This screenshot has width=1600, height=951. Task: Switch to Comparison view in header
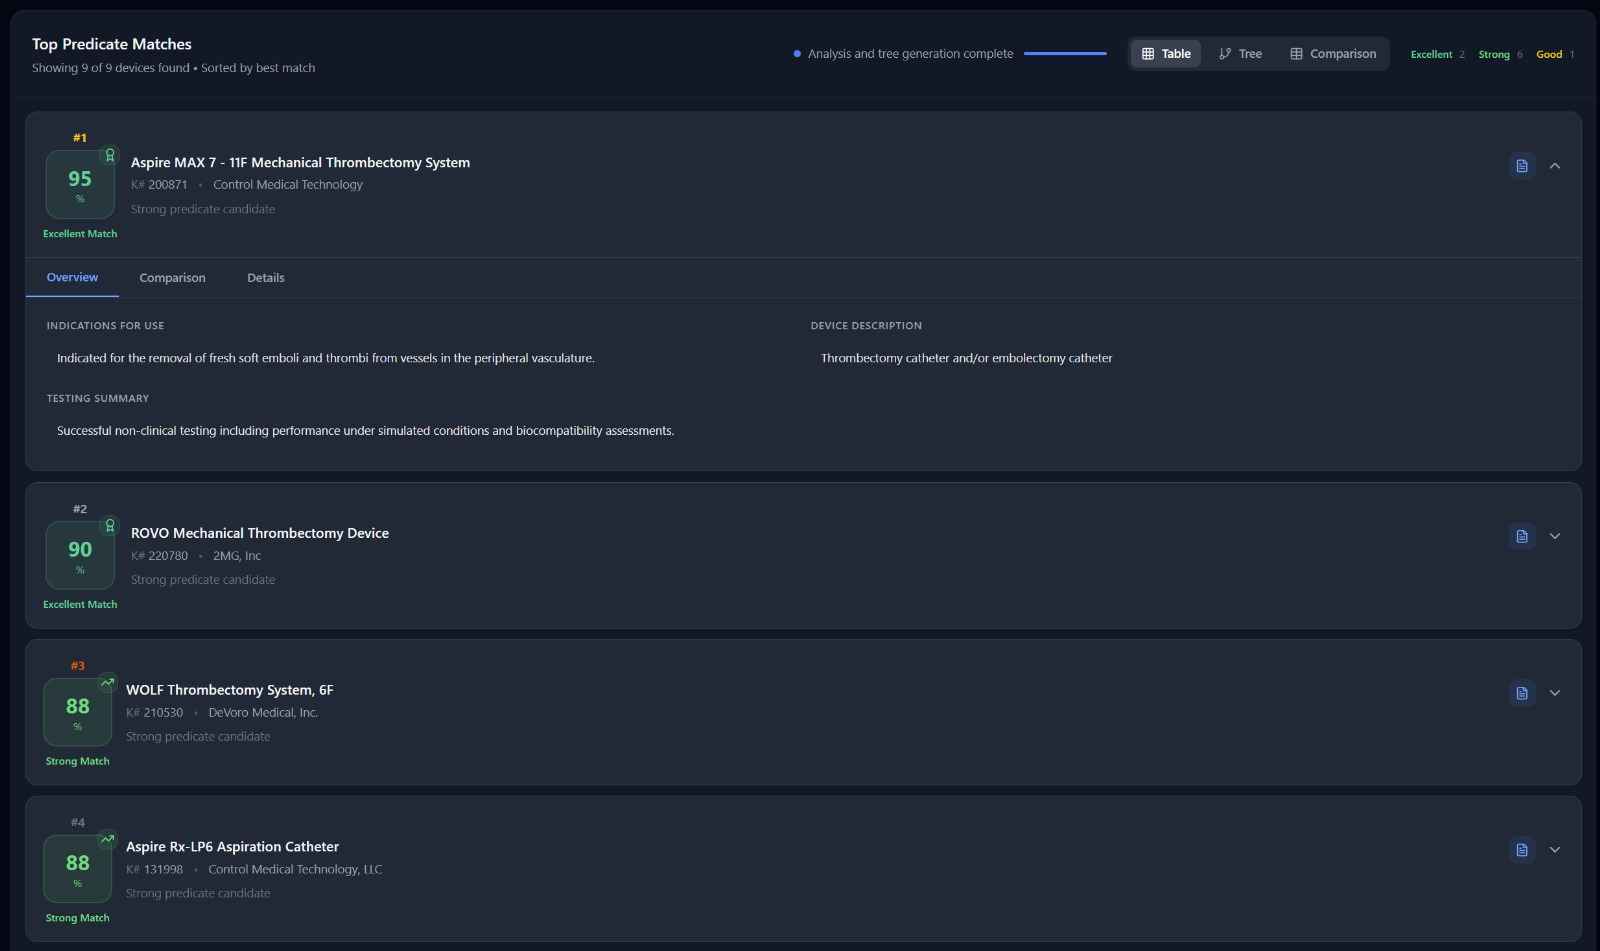(x=1333, y=54)
